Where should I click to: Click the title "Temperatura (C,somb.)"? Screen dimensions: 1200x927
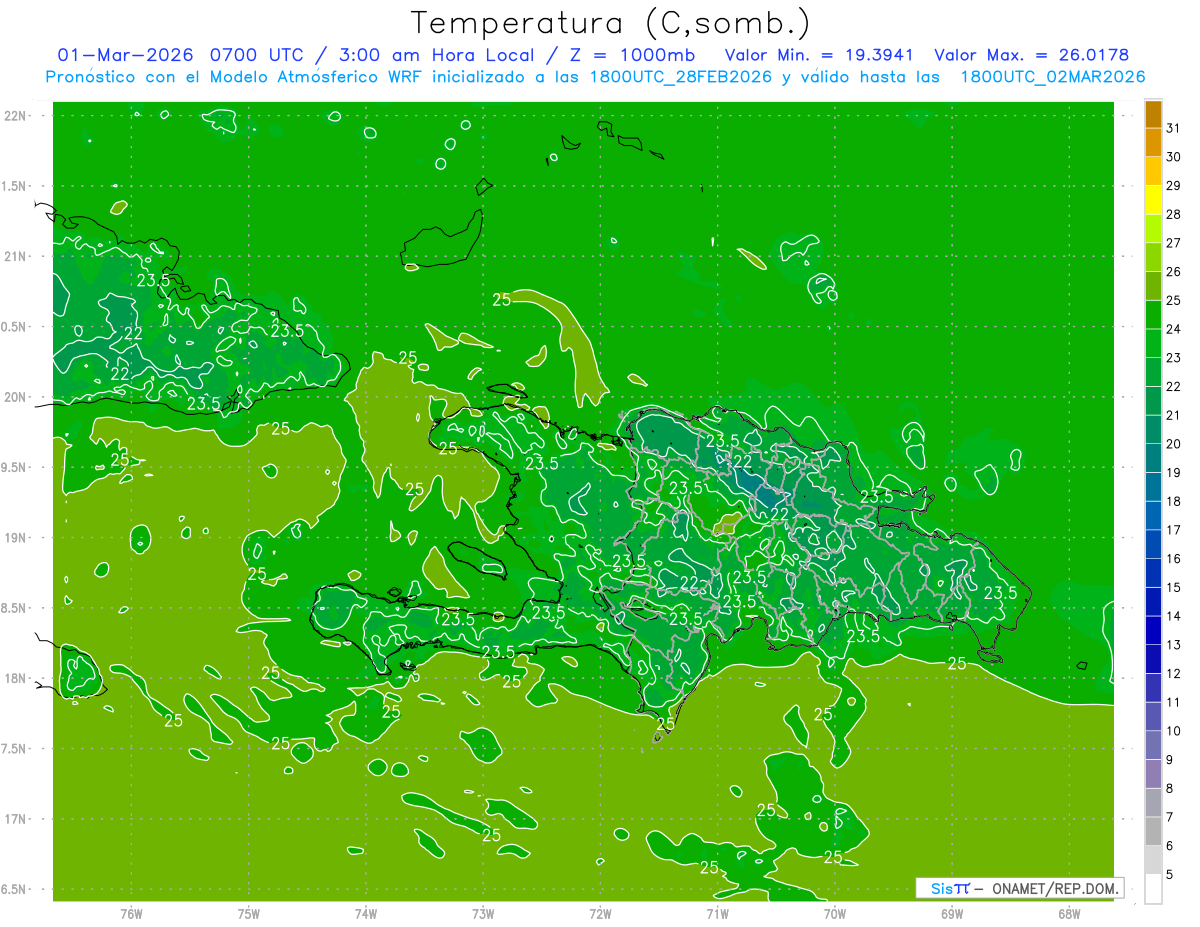(610, 23)
